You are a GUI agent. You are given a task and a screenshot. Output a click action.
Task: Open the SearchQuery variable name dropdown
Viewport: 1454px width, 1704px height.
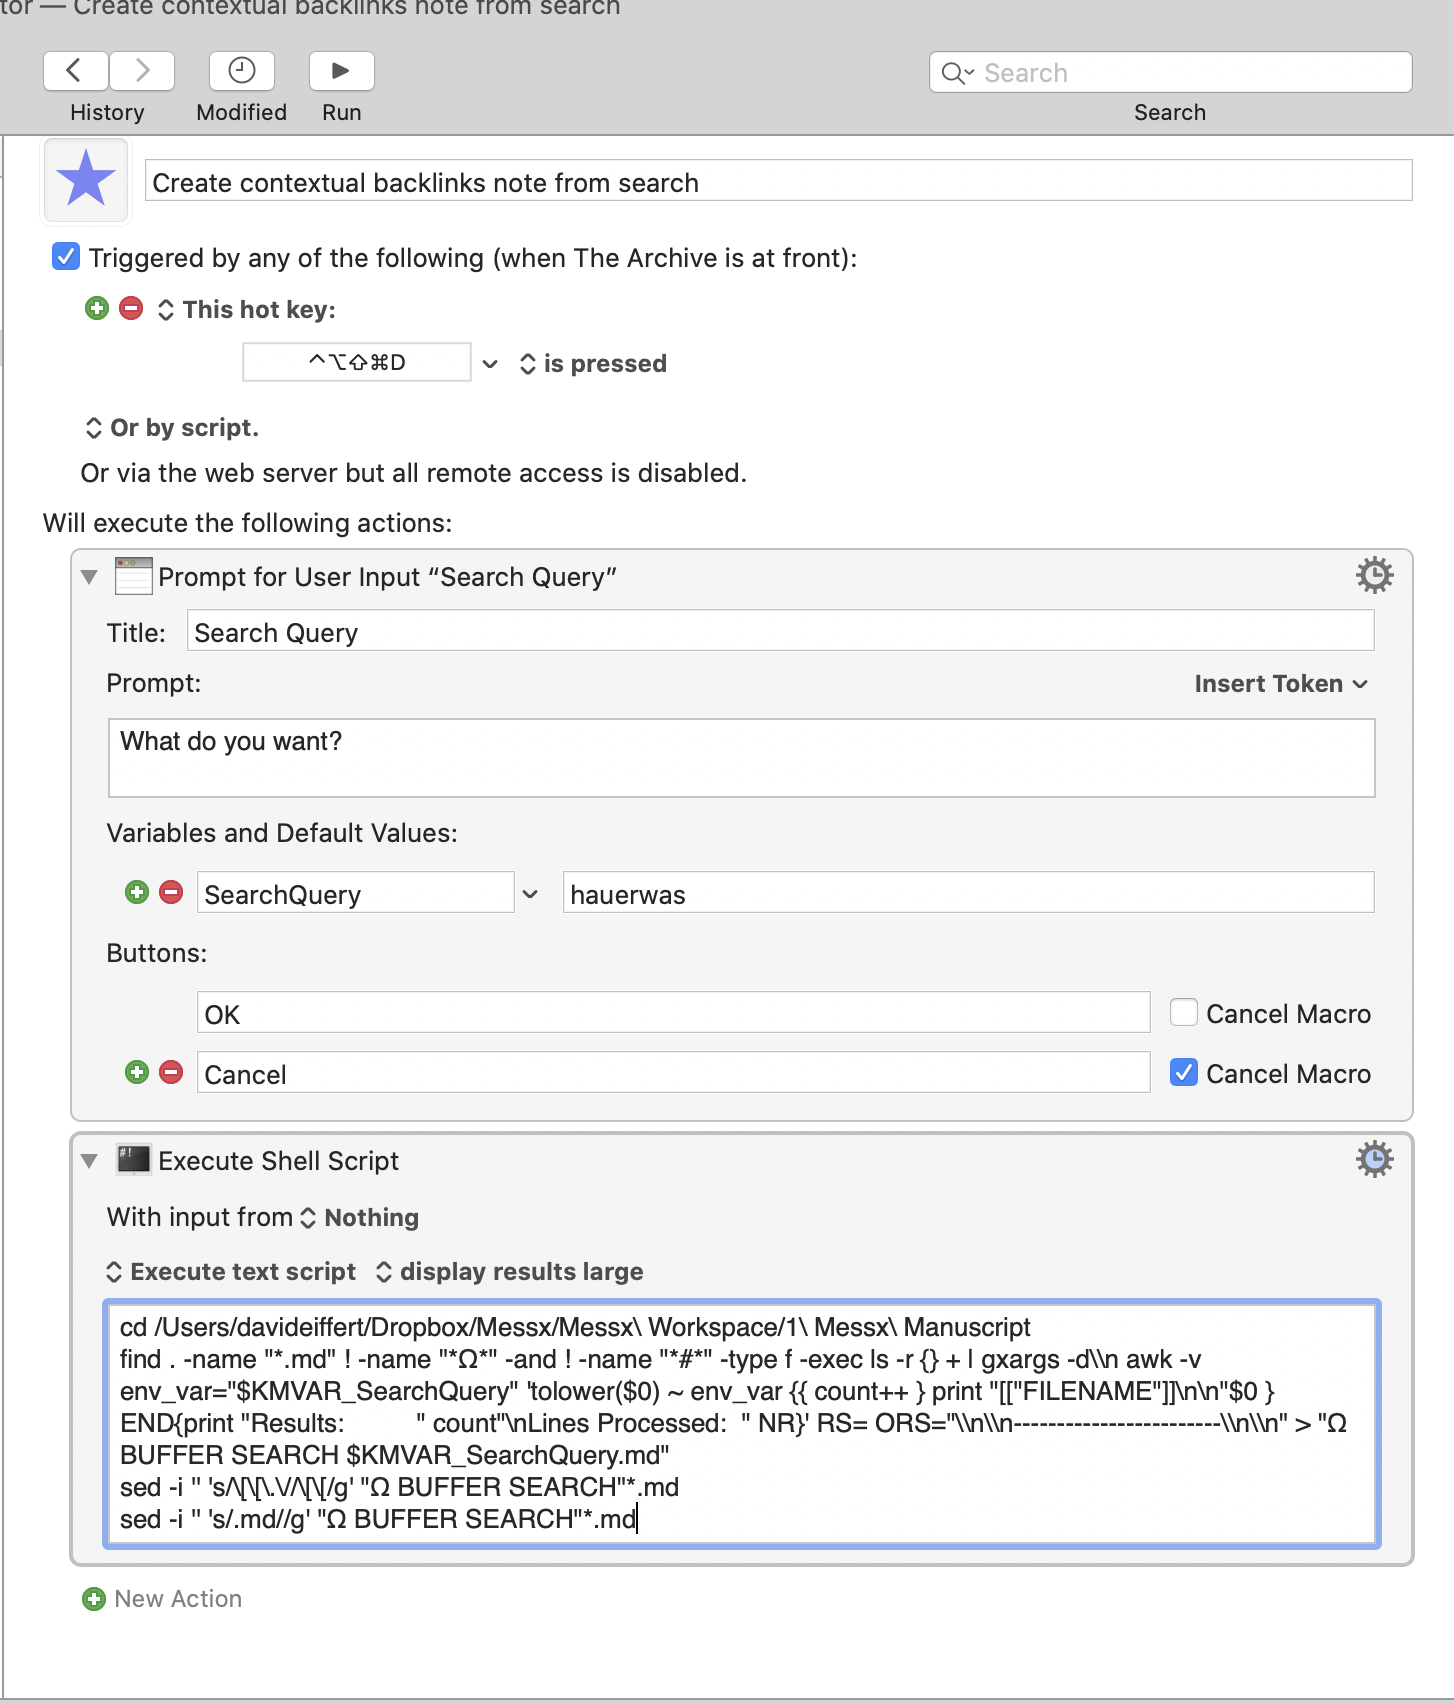(x=530, y=894)
